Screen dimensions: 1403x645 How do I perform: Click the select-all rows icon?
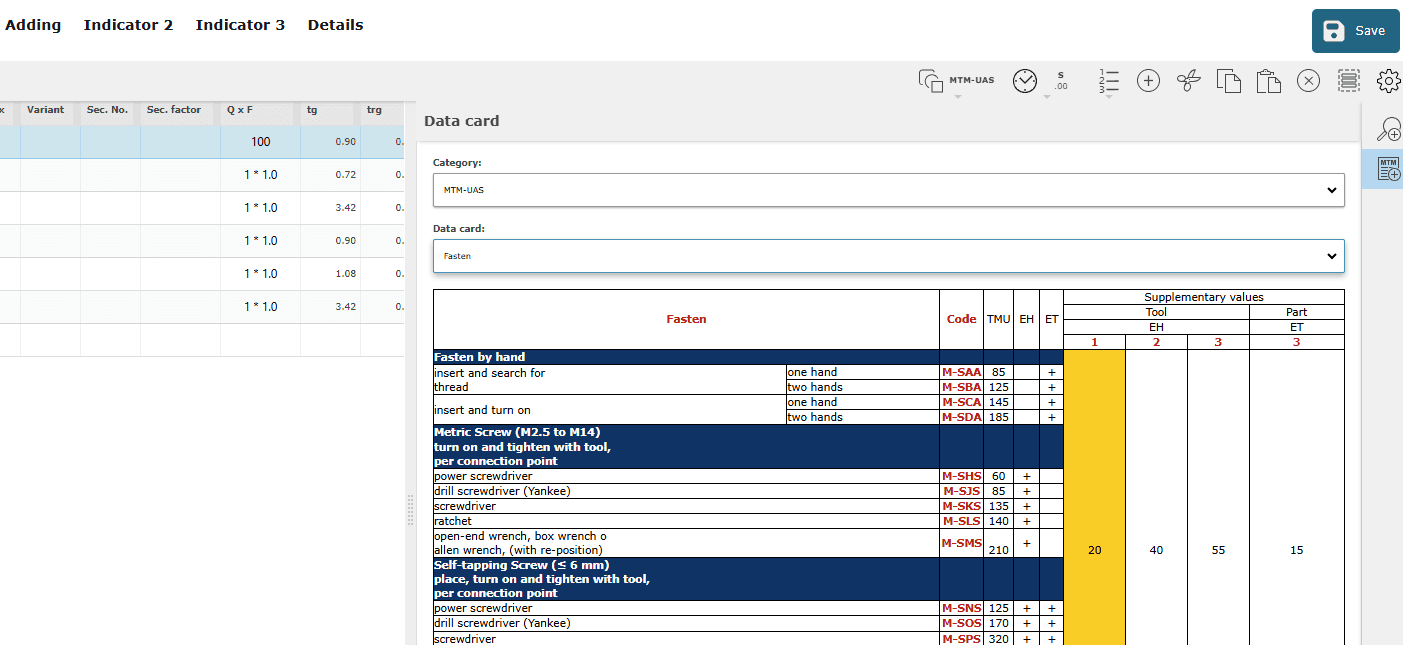click(1348, 82)
